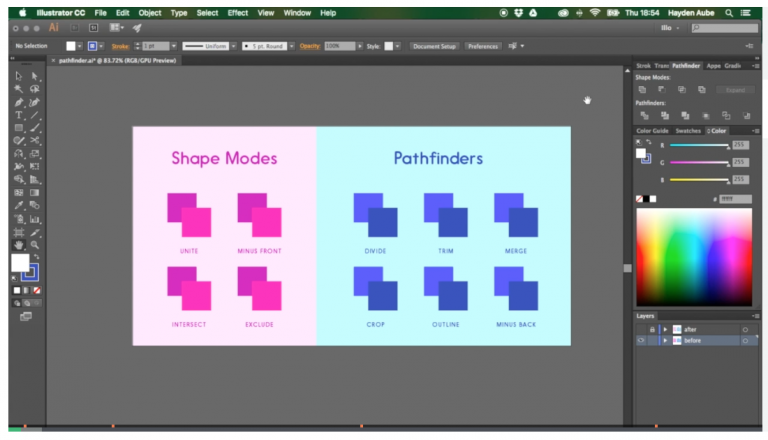768x440 pixels.
Task: Select the Direct Selection tool
Action: tap(34, 76)
